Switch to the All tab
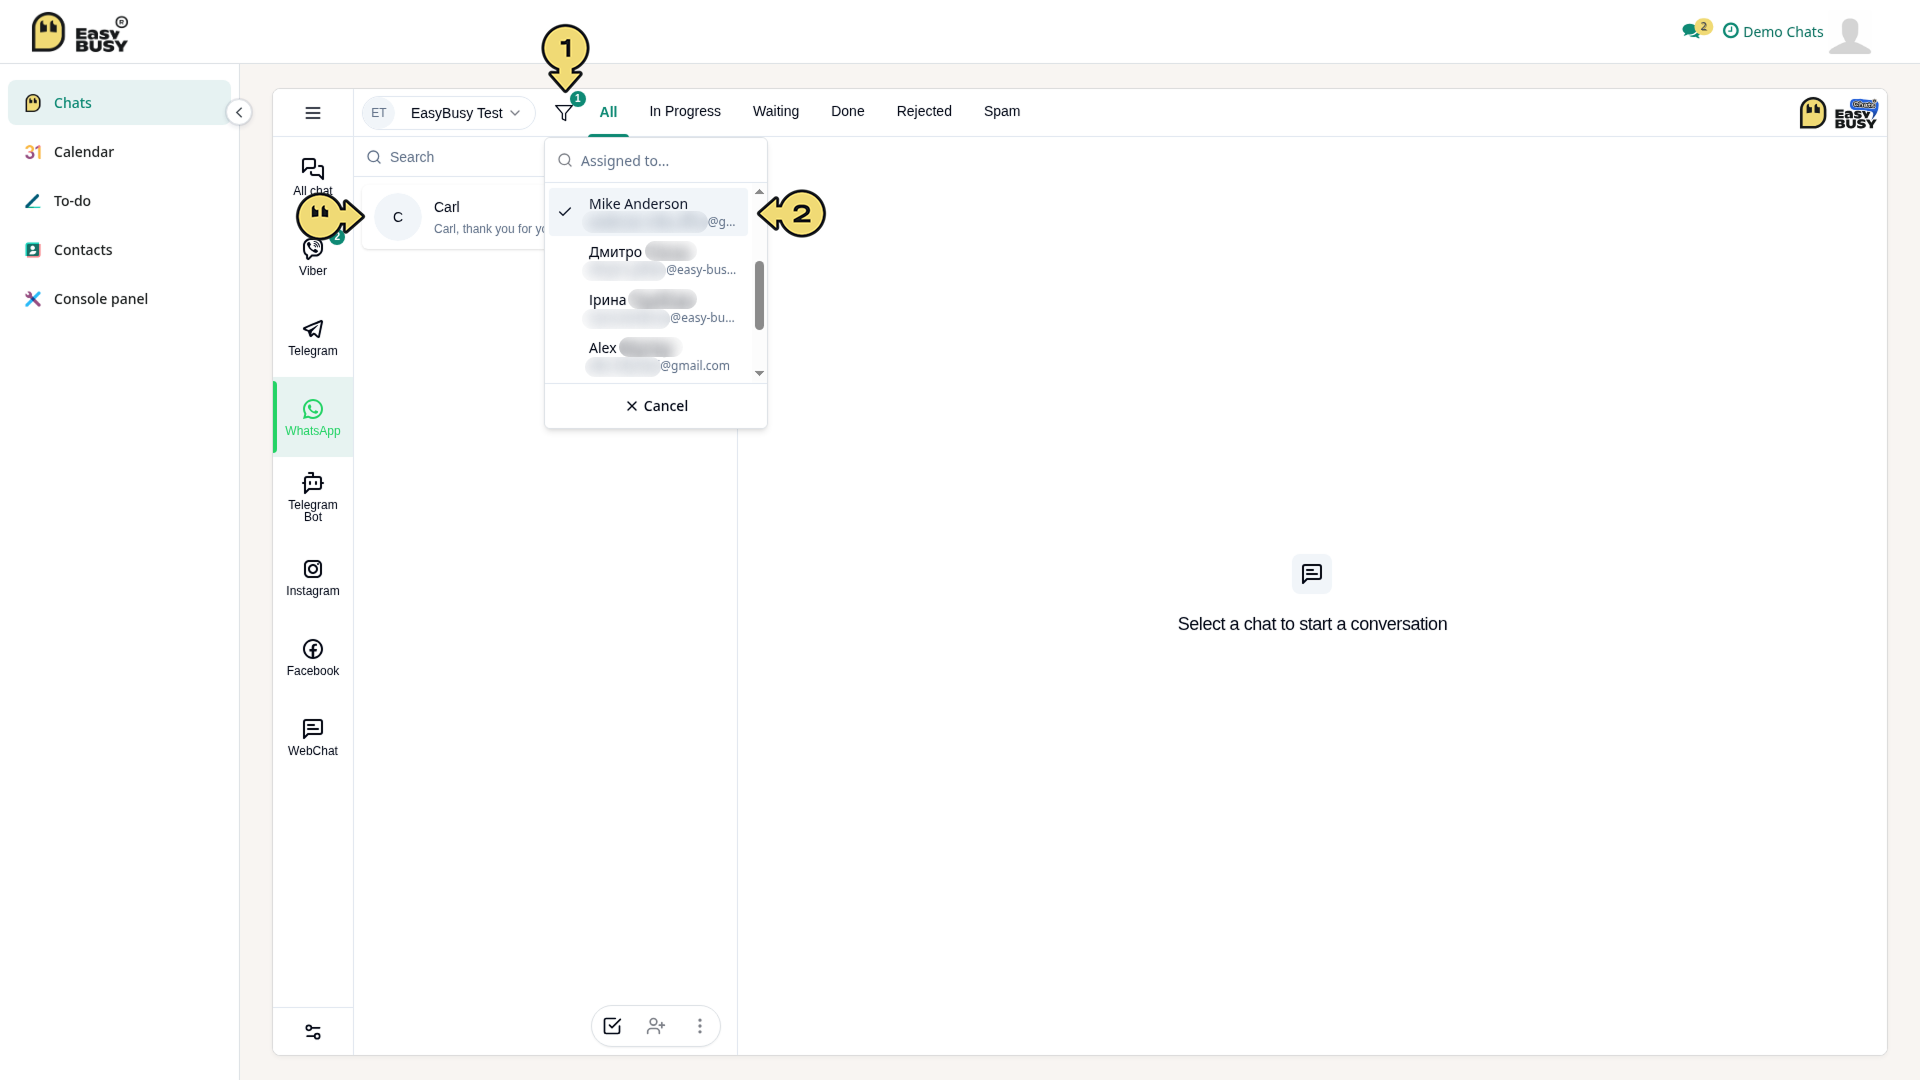This screenshot has height=1080, width=1920. coord(608,112)
